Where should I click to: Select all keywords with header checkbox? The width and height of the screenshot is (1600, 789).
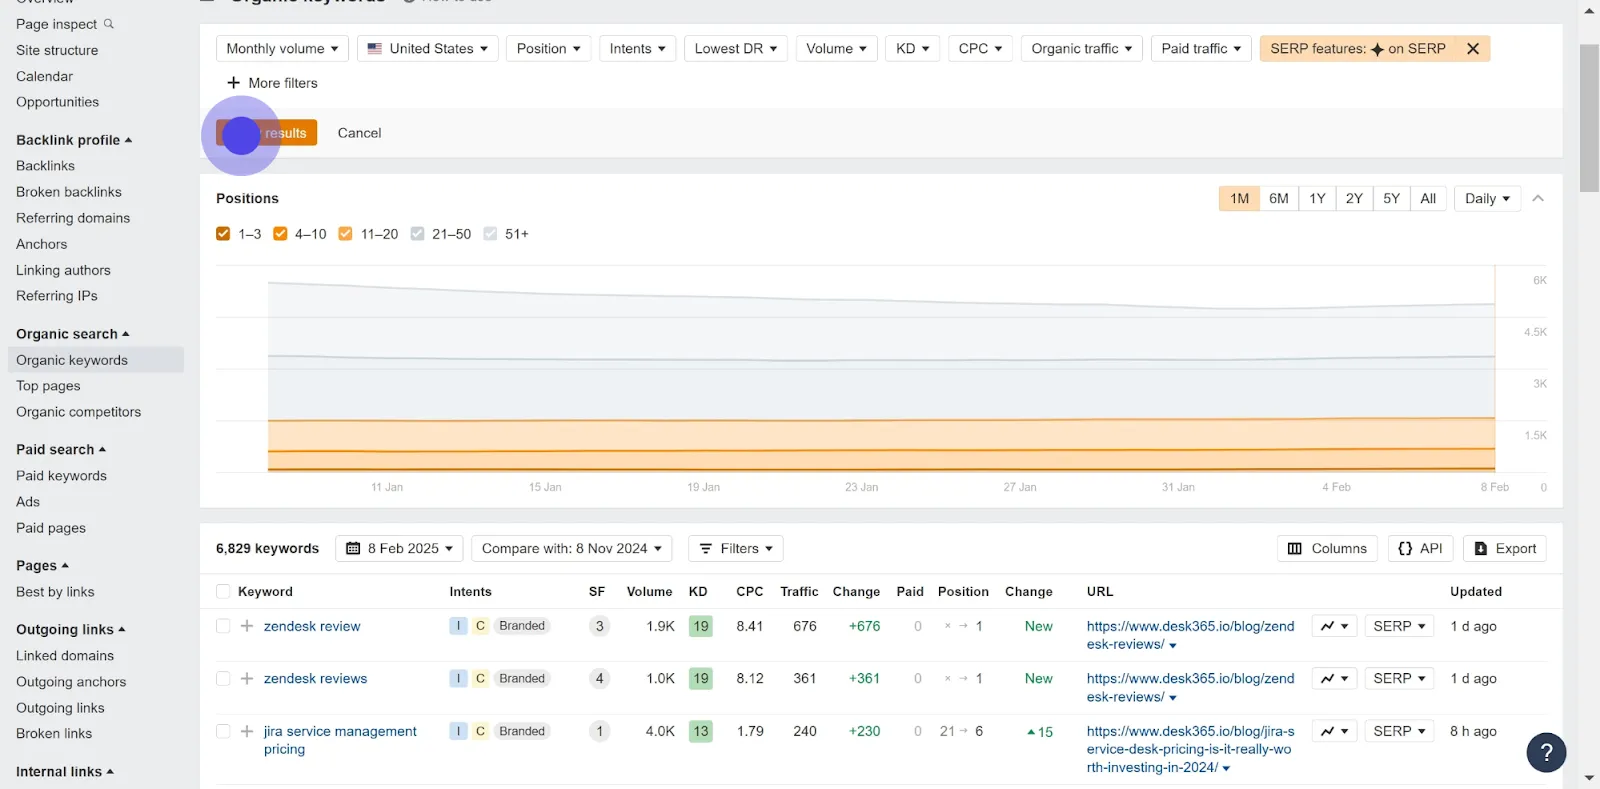223,592
